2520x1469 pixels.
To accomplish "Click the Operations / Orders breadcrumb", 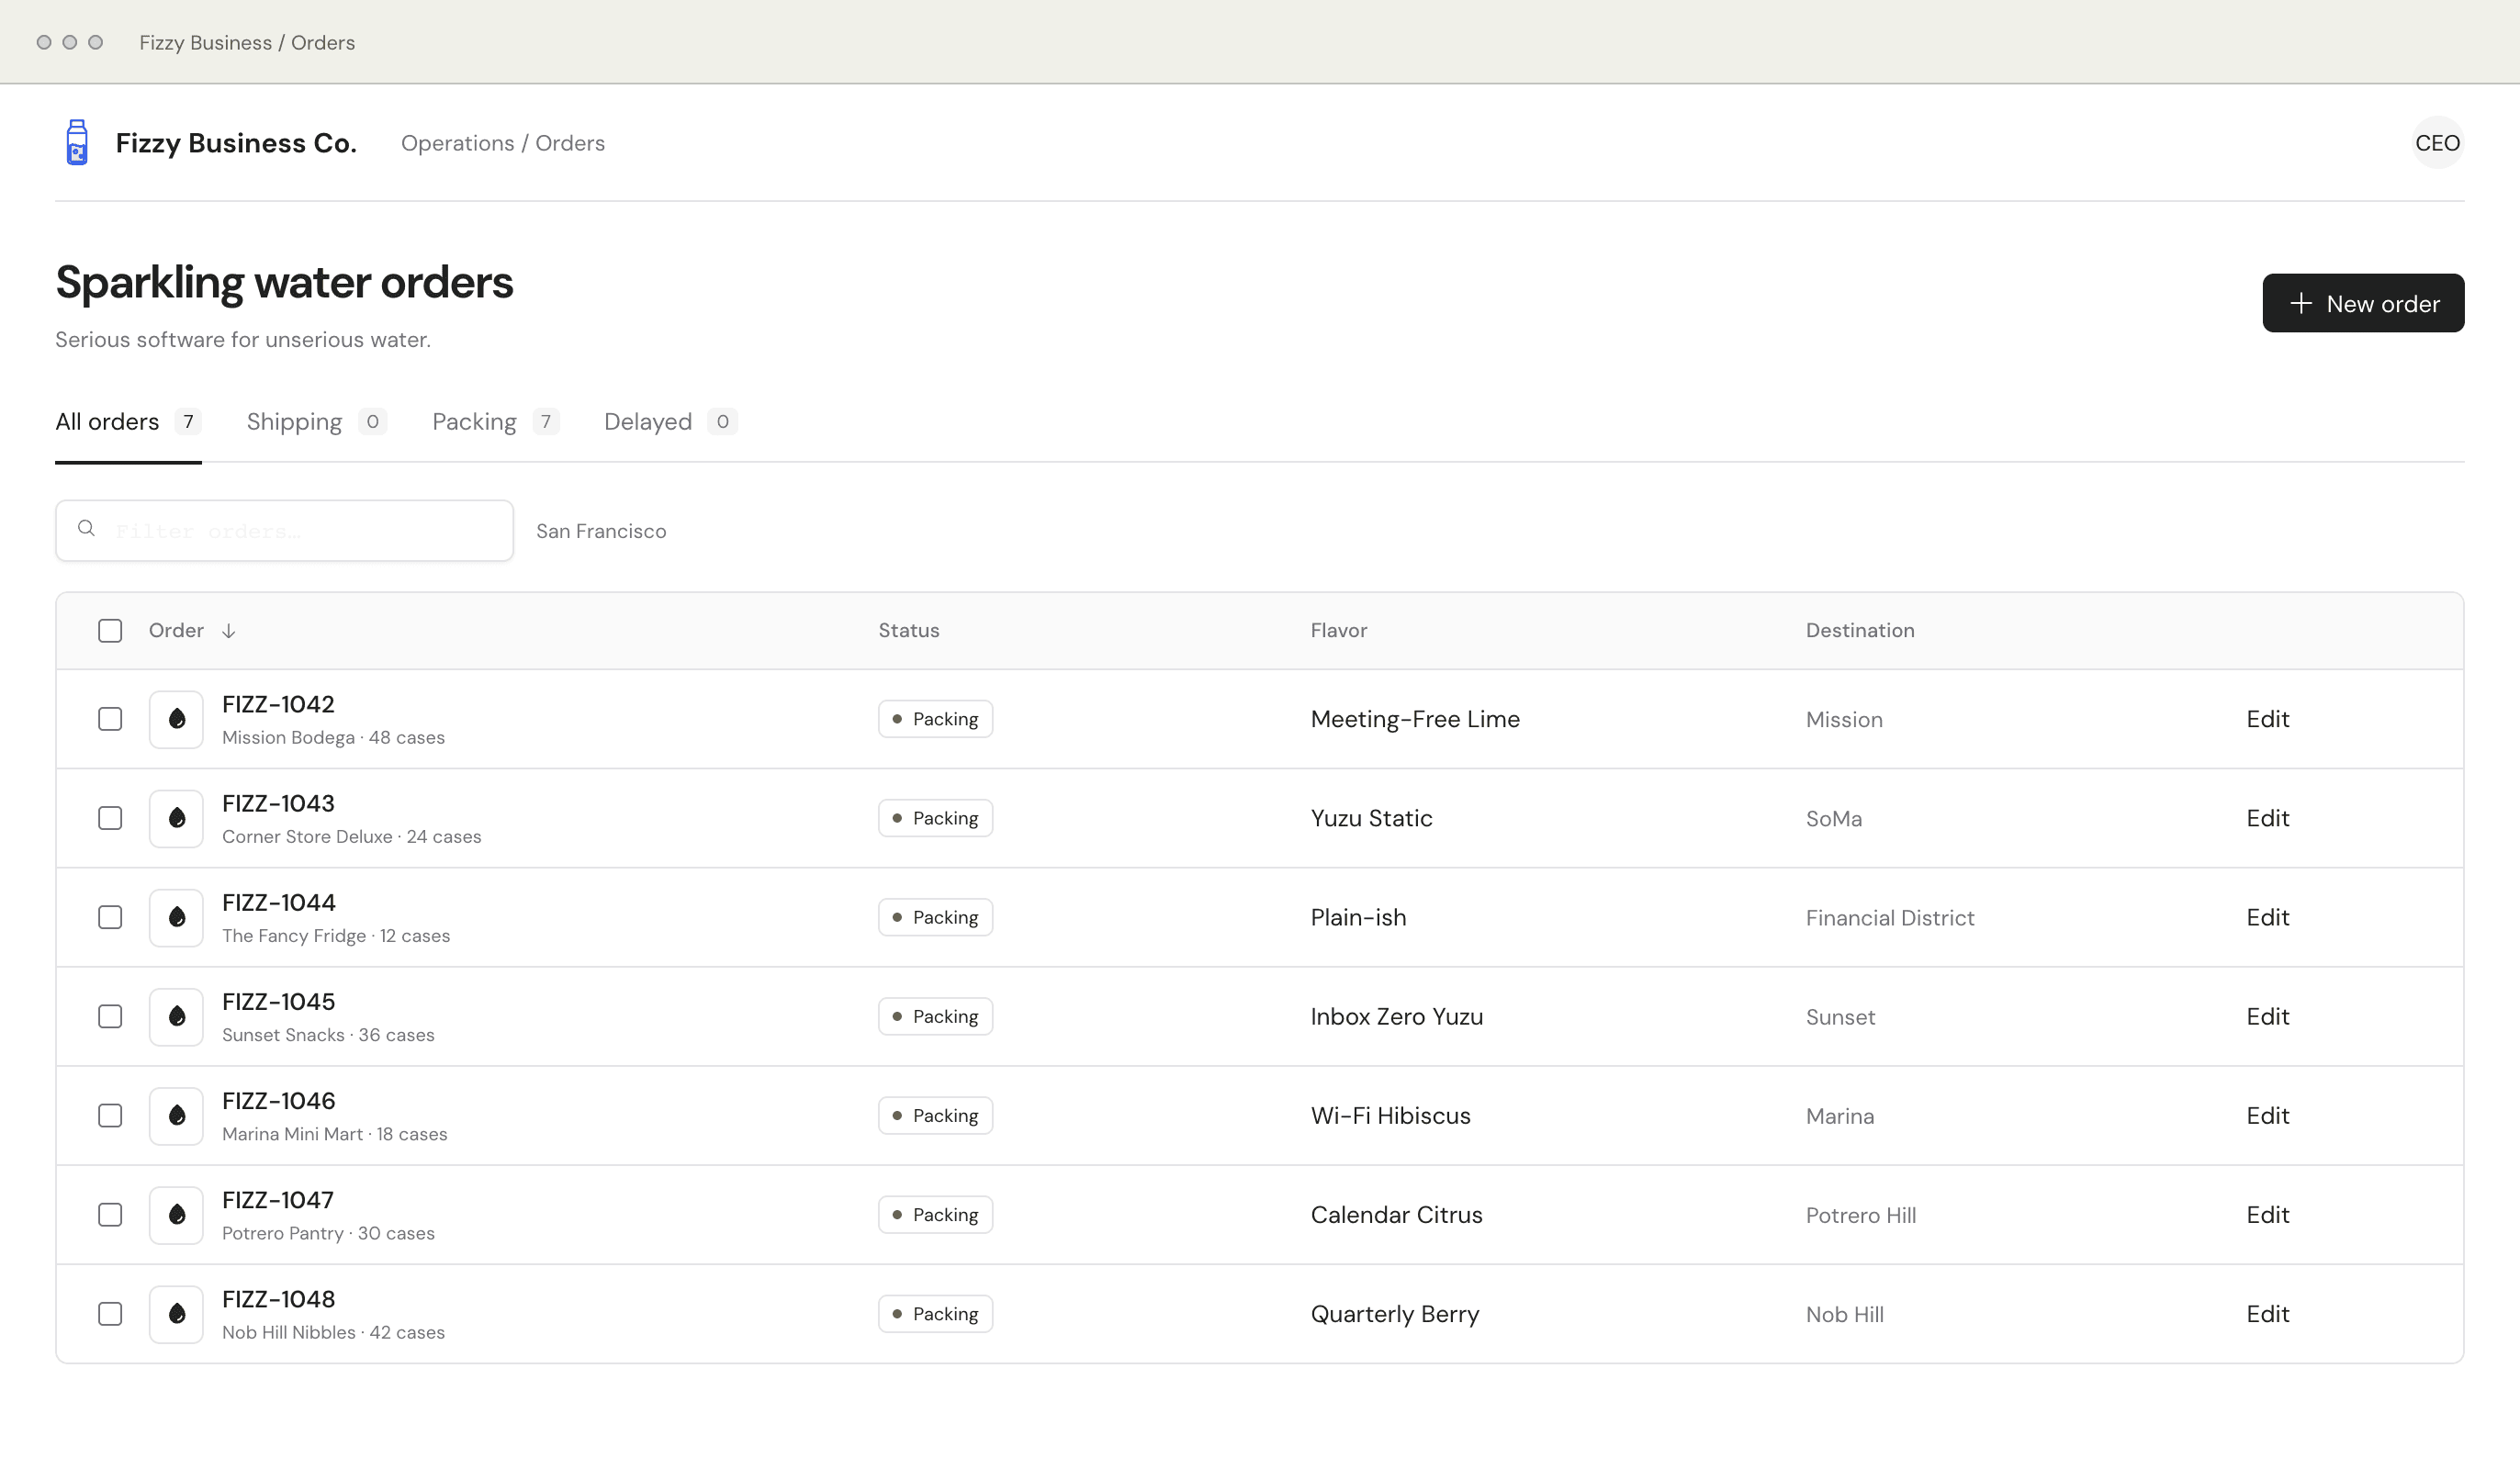I will [503, 143].
